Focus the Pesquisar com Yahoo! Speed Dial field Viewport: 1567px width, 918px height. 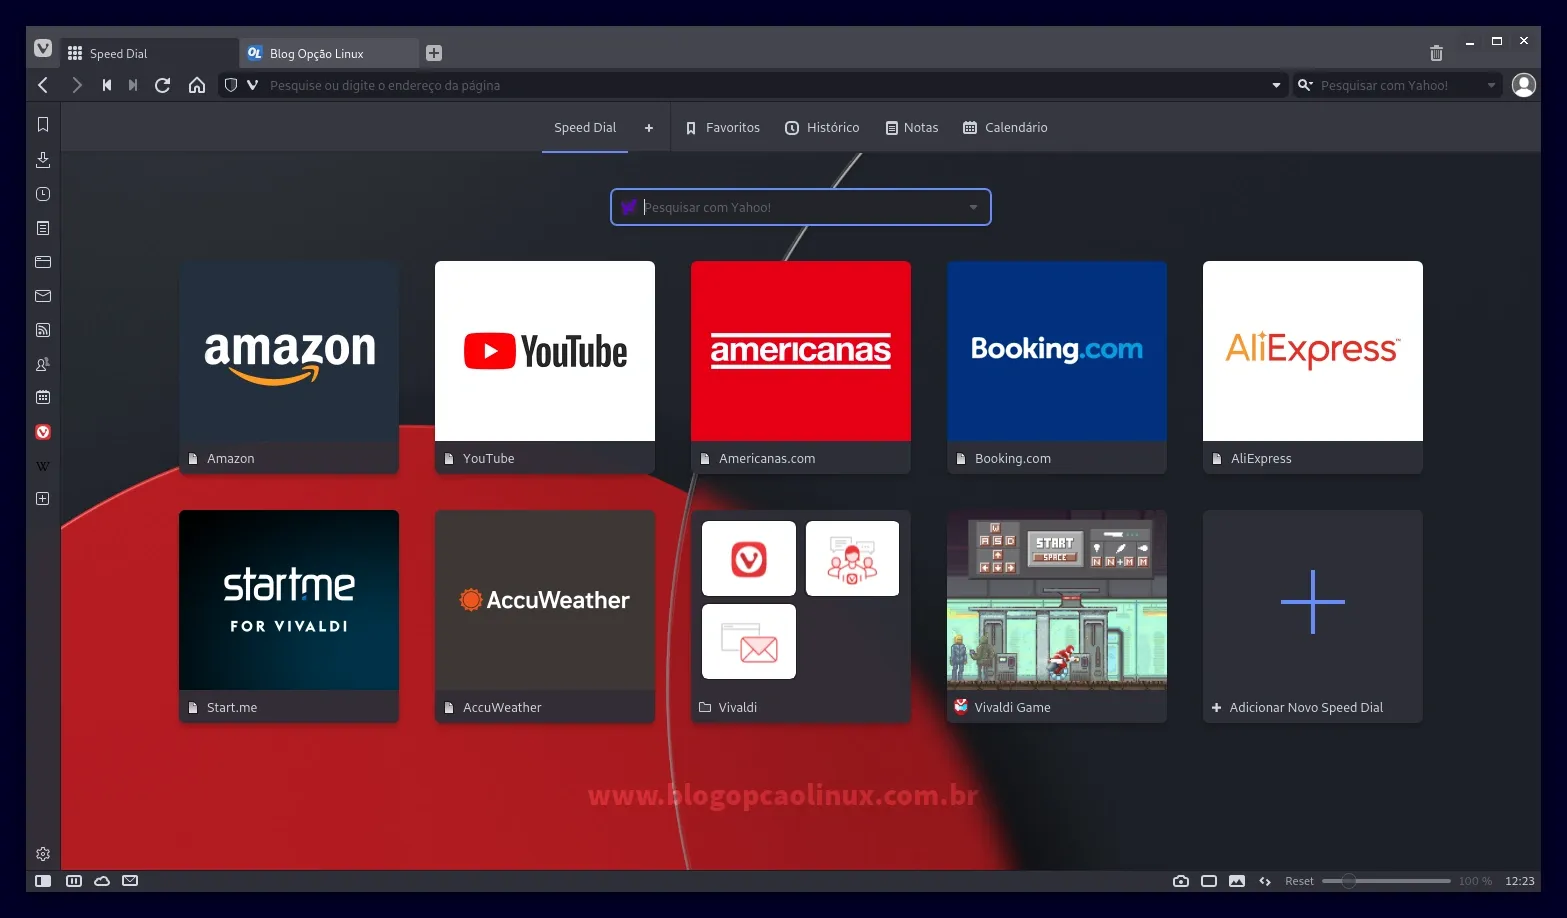(x=800, y=207)
